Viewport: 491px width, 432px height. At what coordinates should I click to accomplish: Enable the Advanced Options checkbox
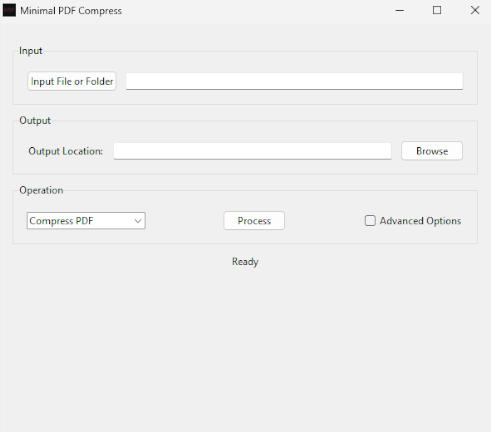point(370,221)
